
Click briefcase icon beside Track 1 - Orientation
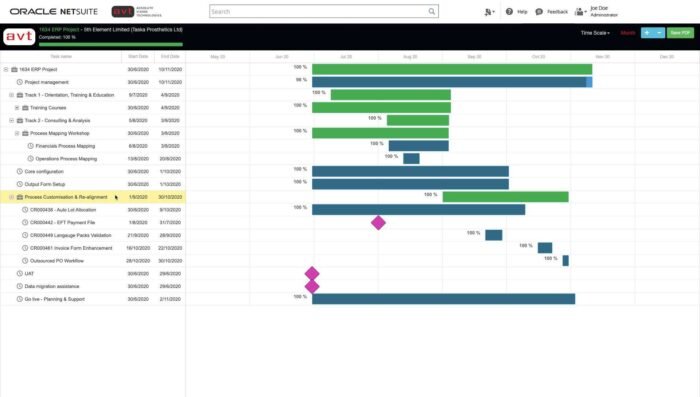coord(20,95)
